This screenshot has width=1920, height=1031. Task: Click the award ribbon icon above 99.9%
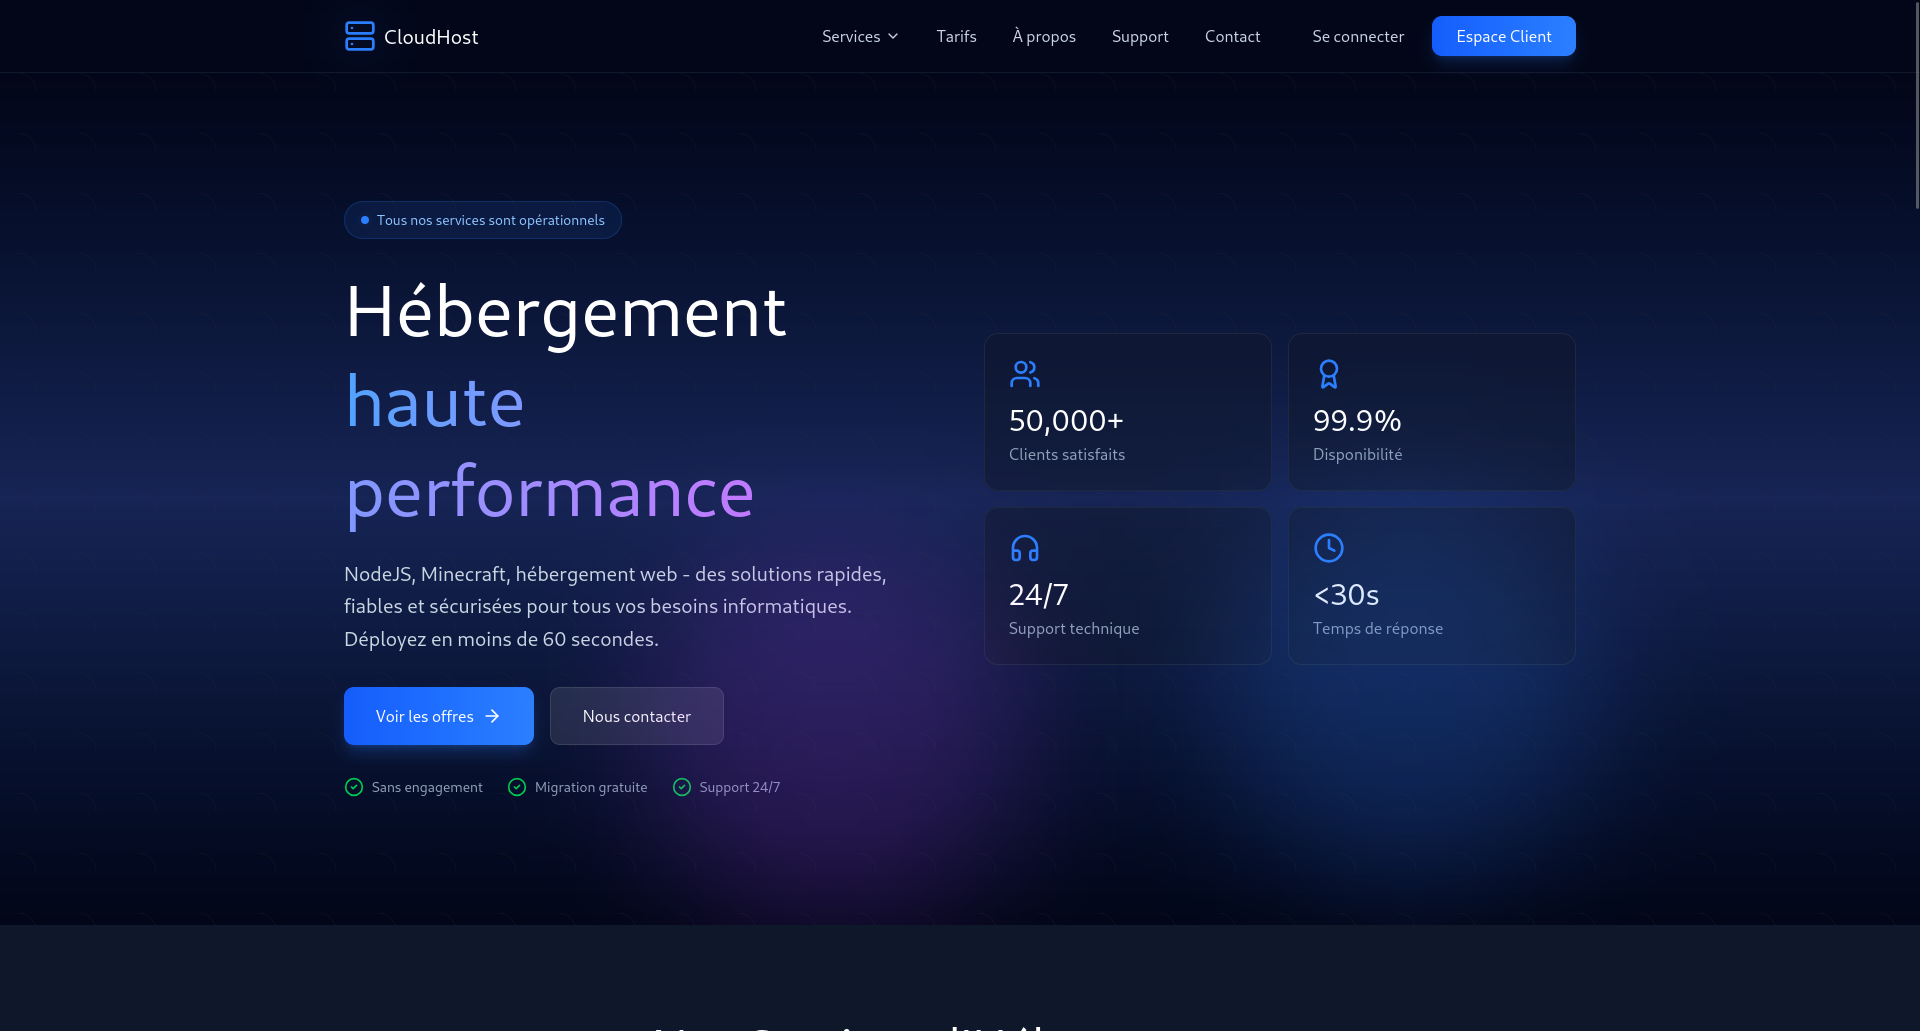pos(1328,374)
